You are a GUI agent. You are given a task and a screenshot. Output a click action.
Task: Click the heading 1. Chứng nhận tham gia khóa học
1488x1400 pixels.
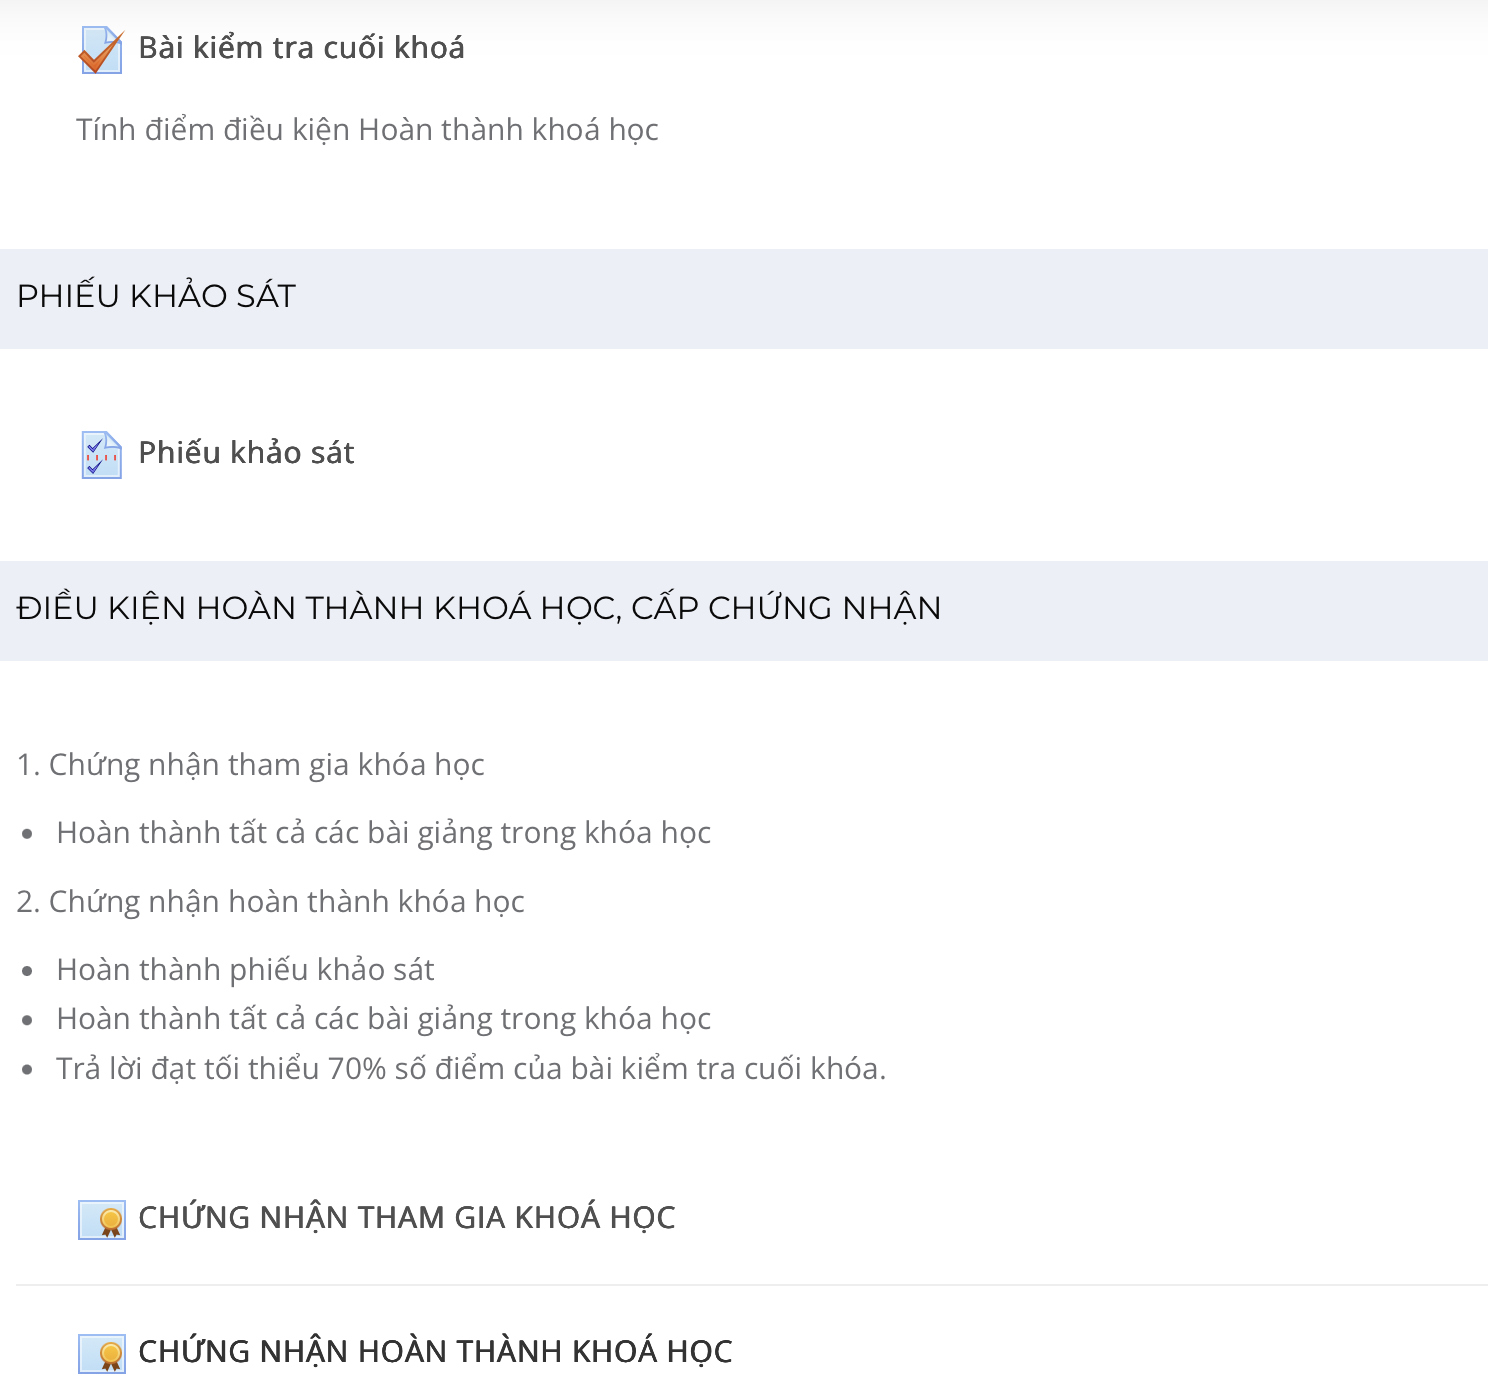pyautogui.click(x=250, y=765)
